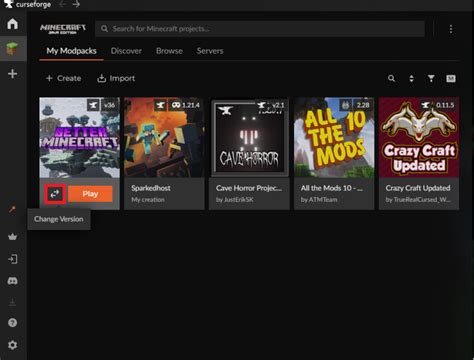Image resolution: width=474 pixels, height=360 pixels.
Task: Open the settings gear icon
Action: tap(13, 345)
